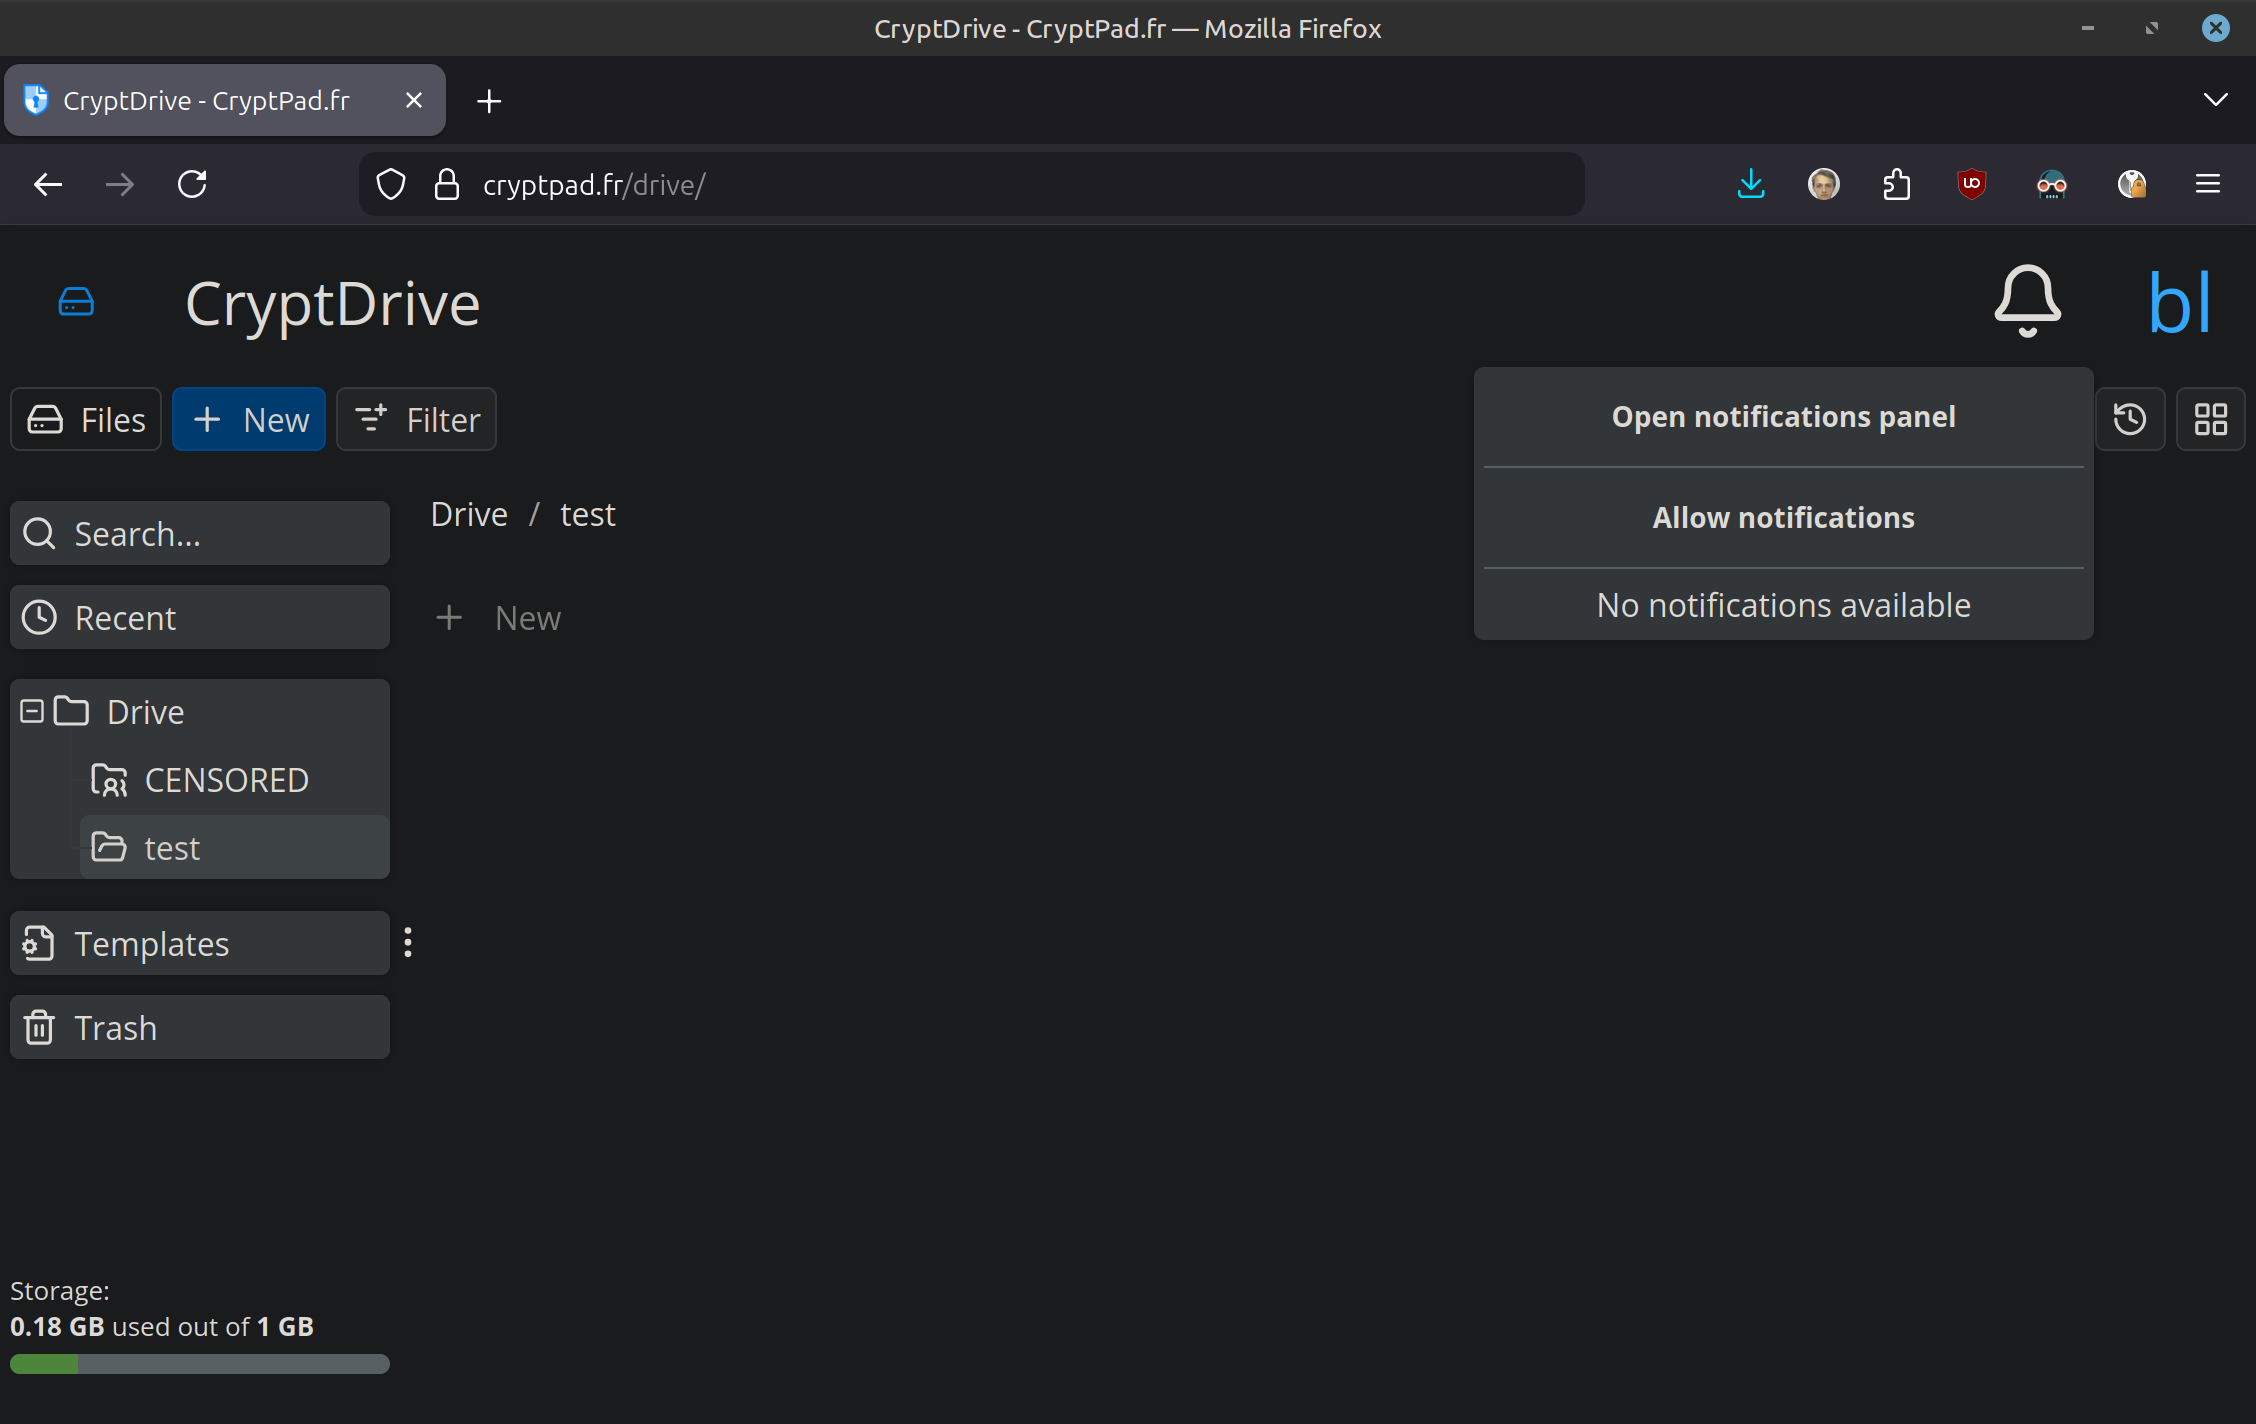Click Firefox downloads arrow icon
Image resolution: width=2256 pixels, height=1424 pixels.
[x=1751, y=184]
